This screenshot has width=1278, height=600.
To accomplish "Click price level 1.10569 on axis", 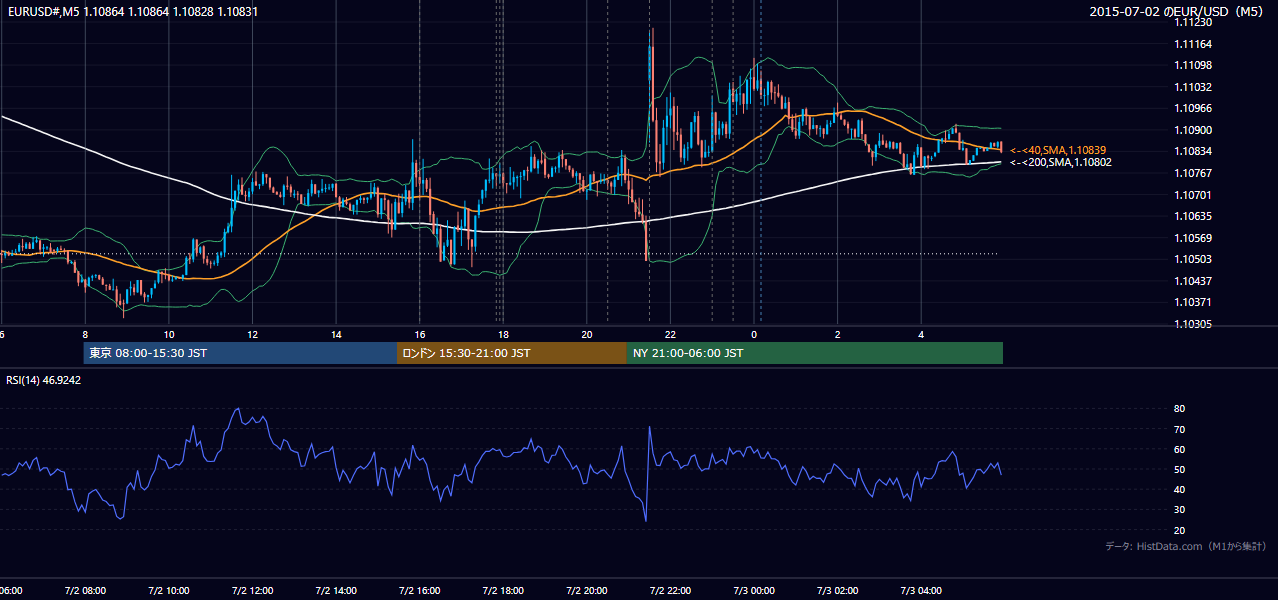I will click(1193, 238).
